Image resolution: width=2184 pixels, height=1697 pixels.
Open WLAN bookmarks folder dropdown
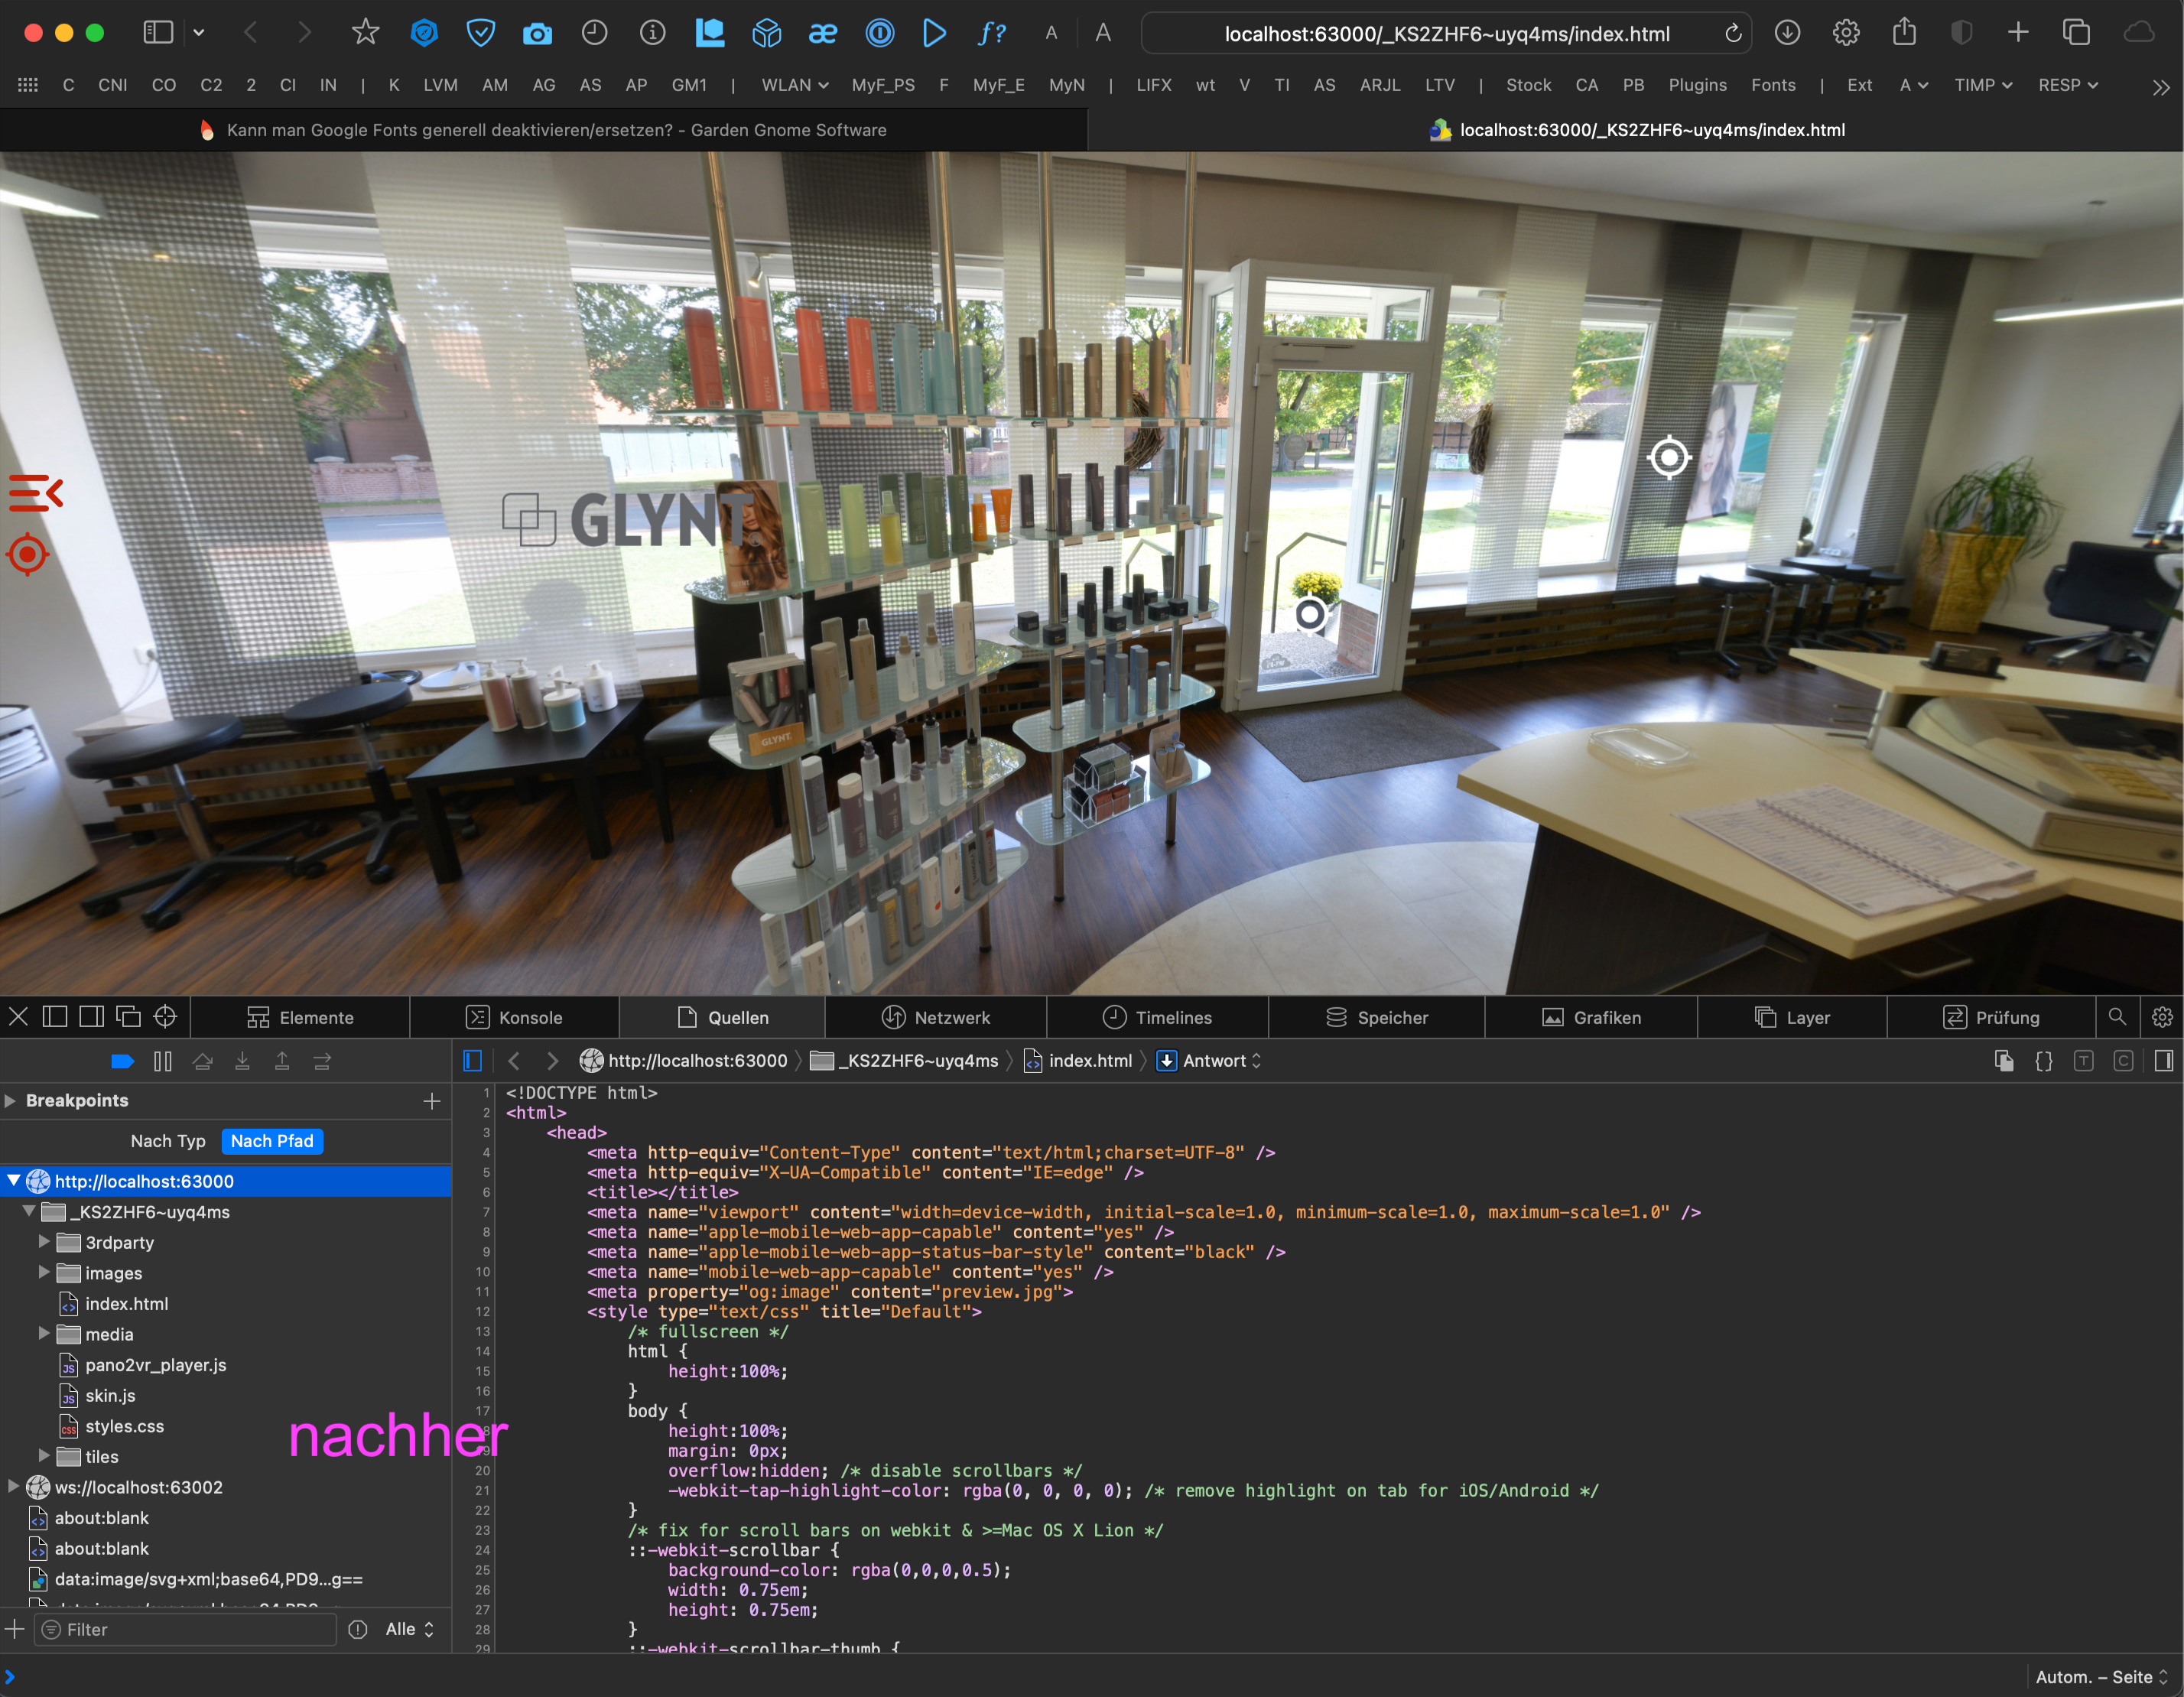pos(795,85)
